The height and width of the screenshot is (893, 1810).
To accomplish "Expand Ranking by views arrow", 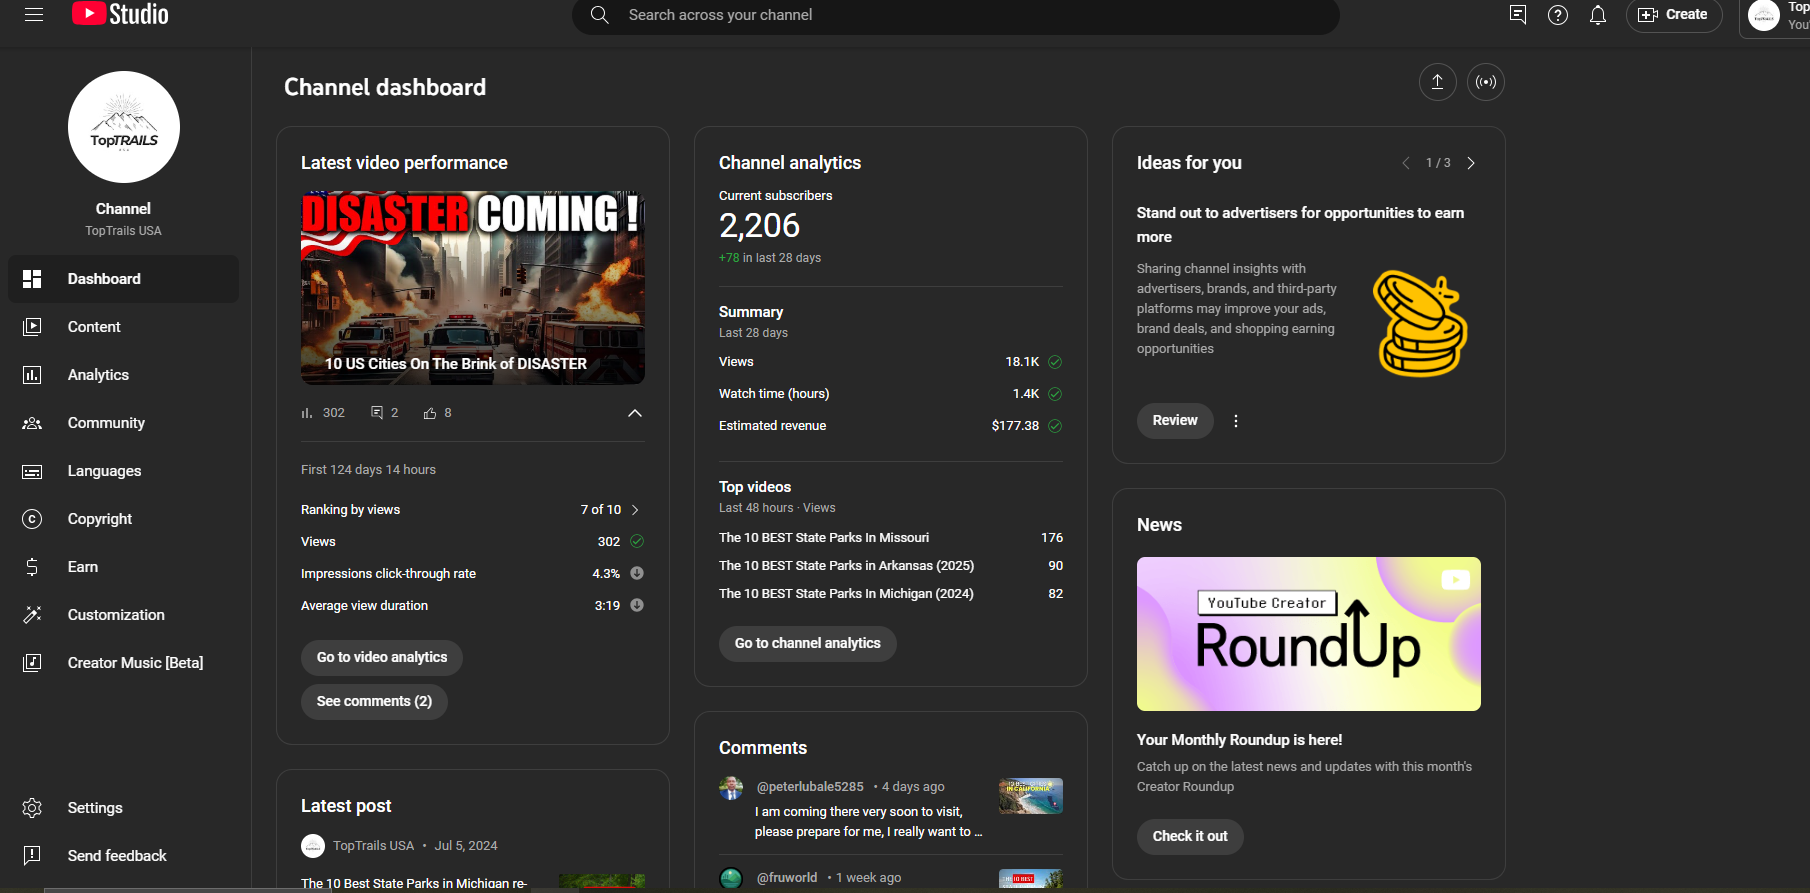I will tap(635, 510).
